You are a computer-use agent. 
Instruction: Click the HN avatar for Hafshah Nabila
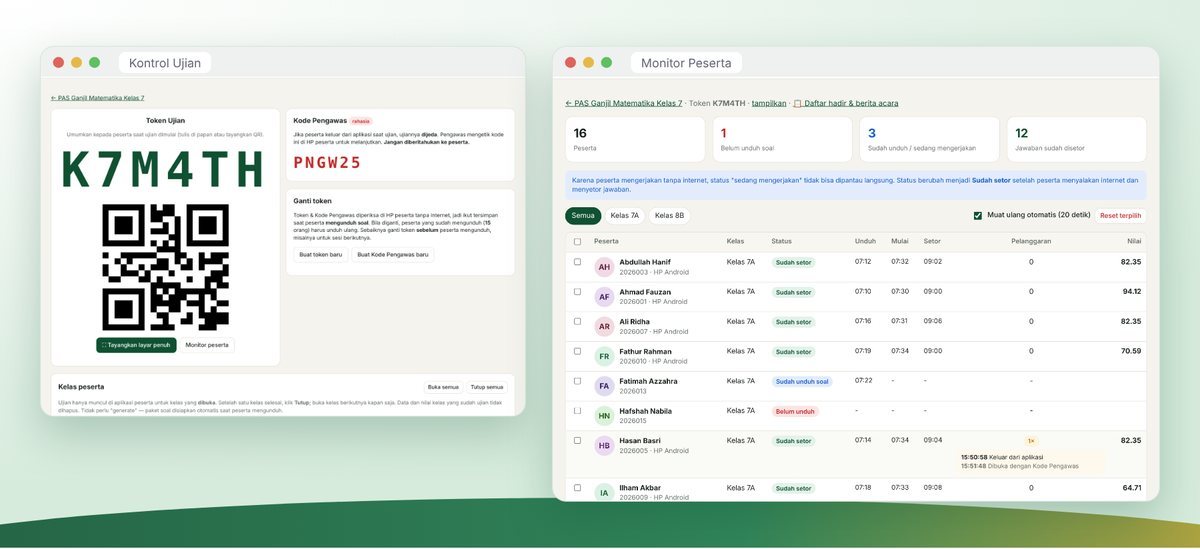tap(604, 416)
